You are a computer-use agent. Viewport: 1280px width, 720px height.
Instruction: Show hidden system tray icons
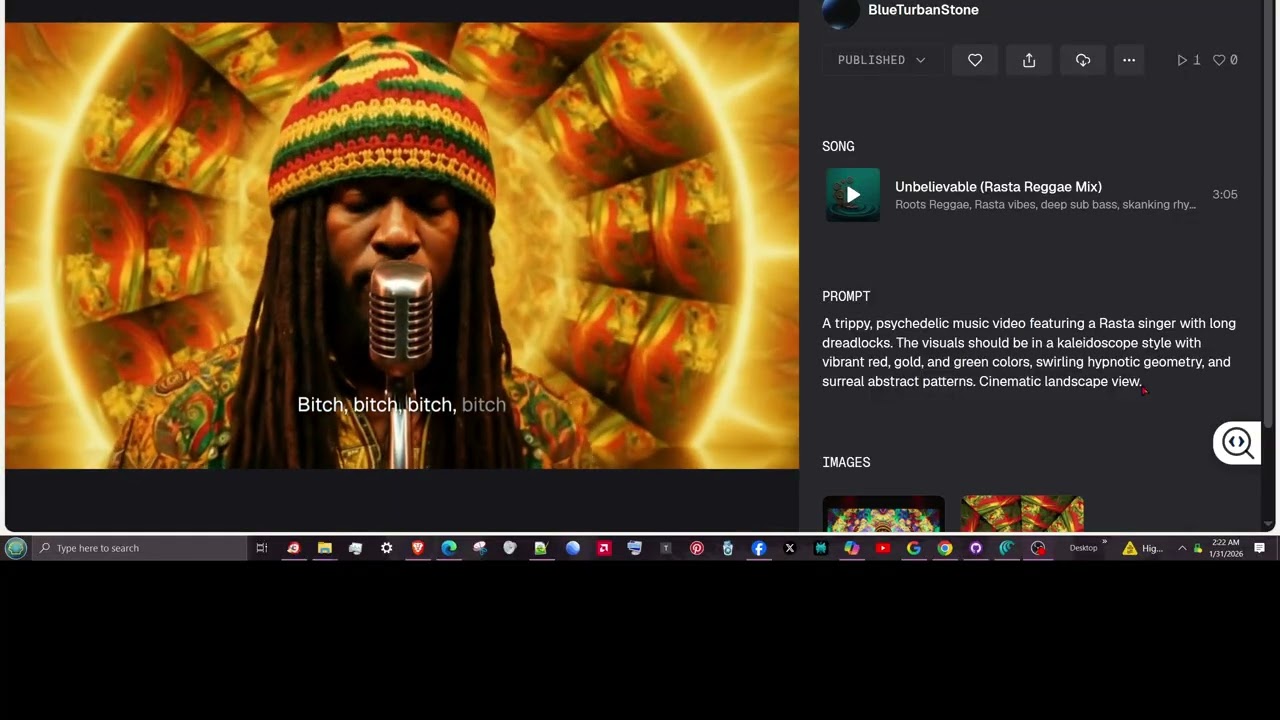coord(1182,548)
